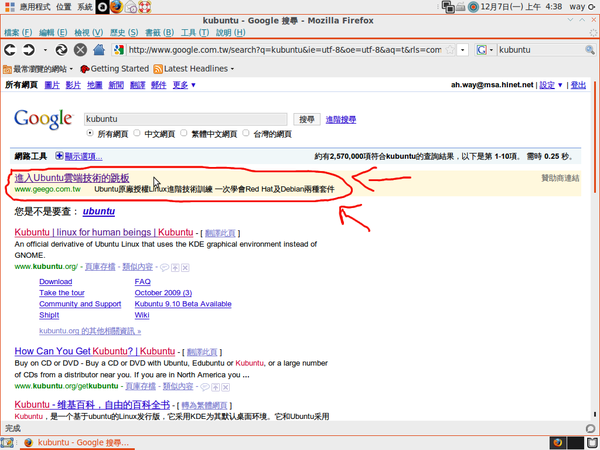Click the suggested ubuntu spelling link

pyautogui.click(x=99, y=211)
